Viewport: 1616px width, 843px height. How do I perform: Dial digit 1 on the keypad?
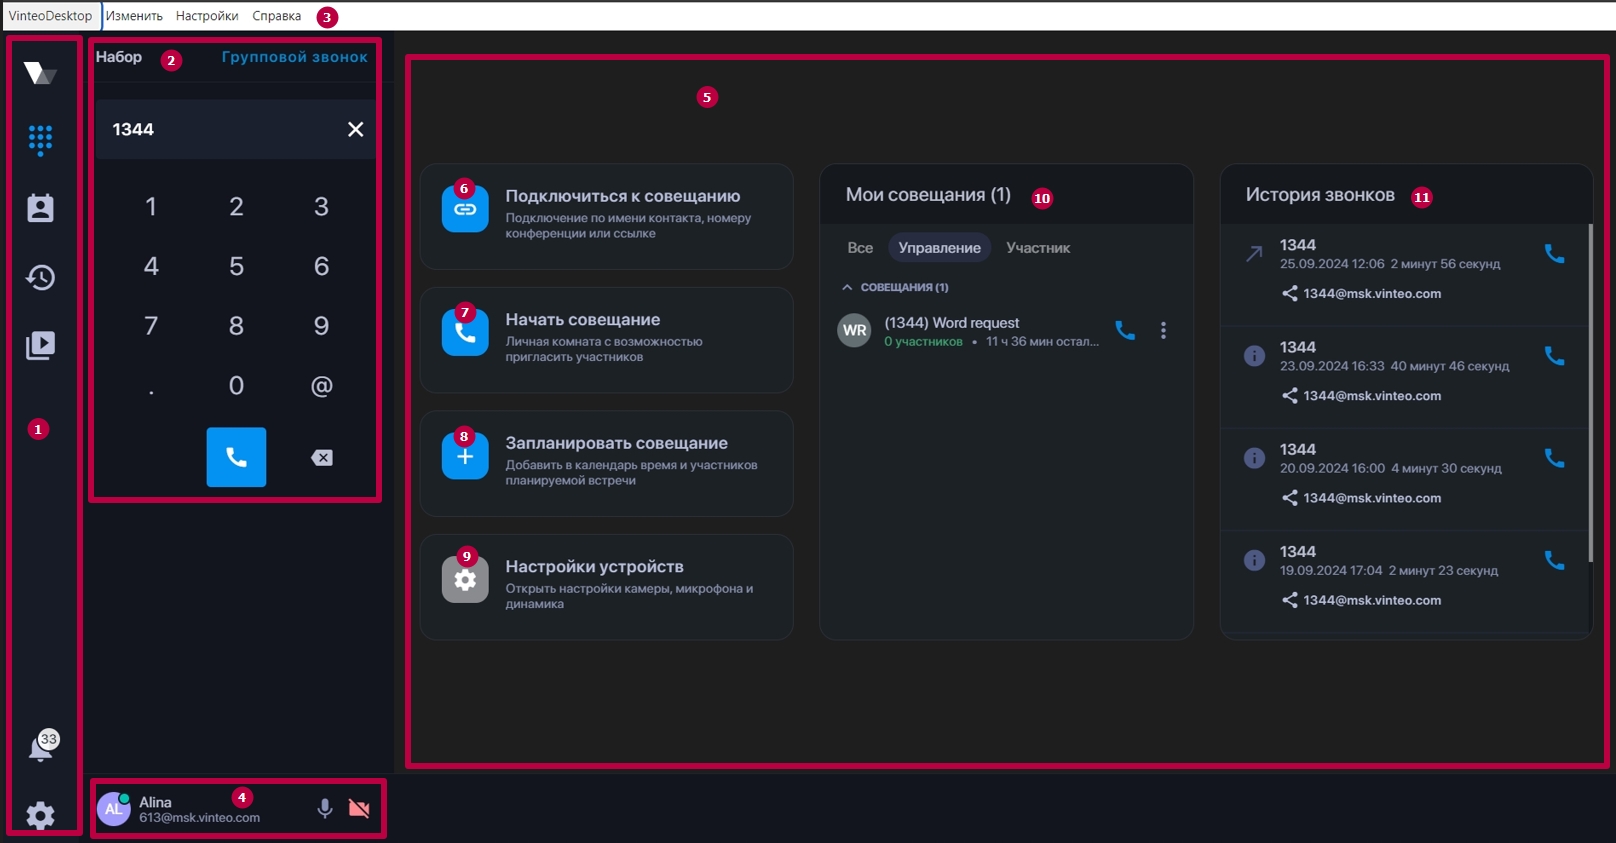point(151,207)
